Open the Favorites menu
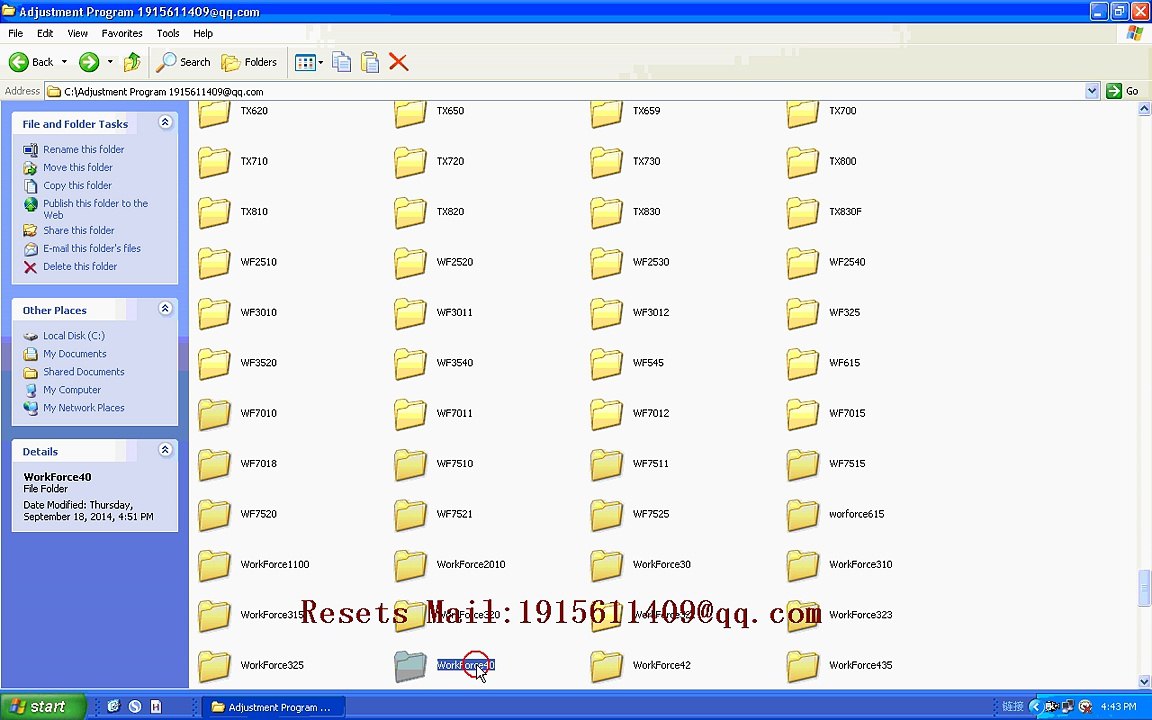 point(122,33)
